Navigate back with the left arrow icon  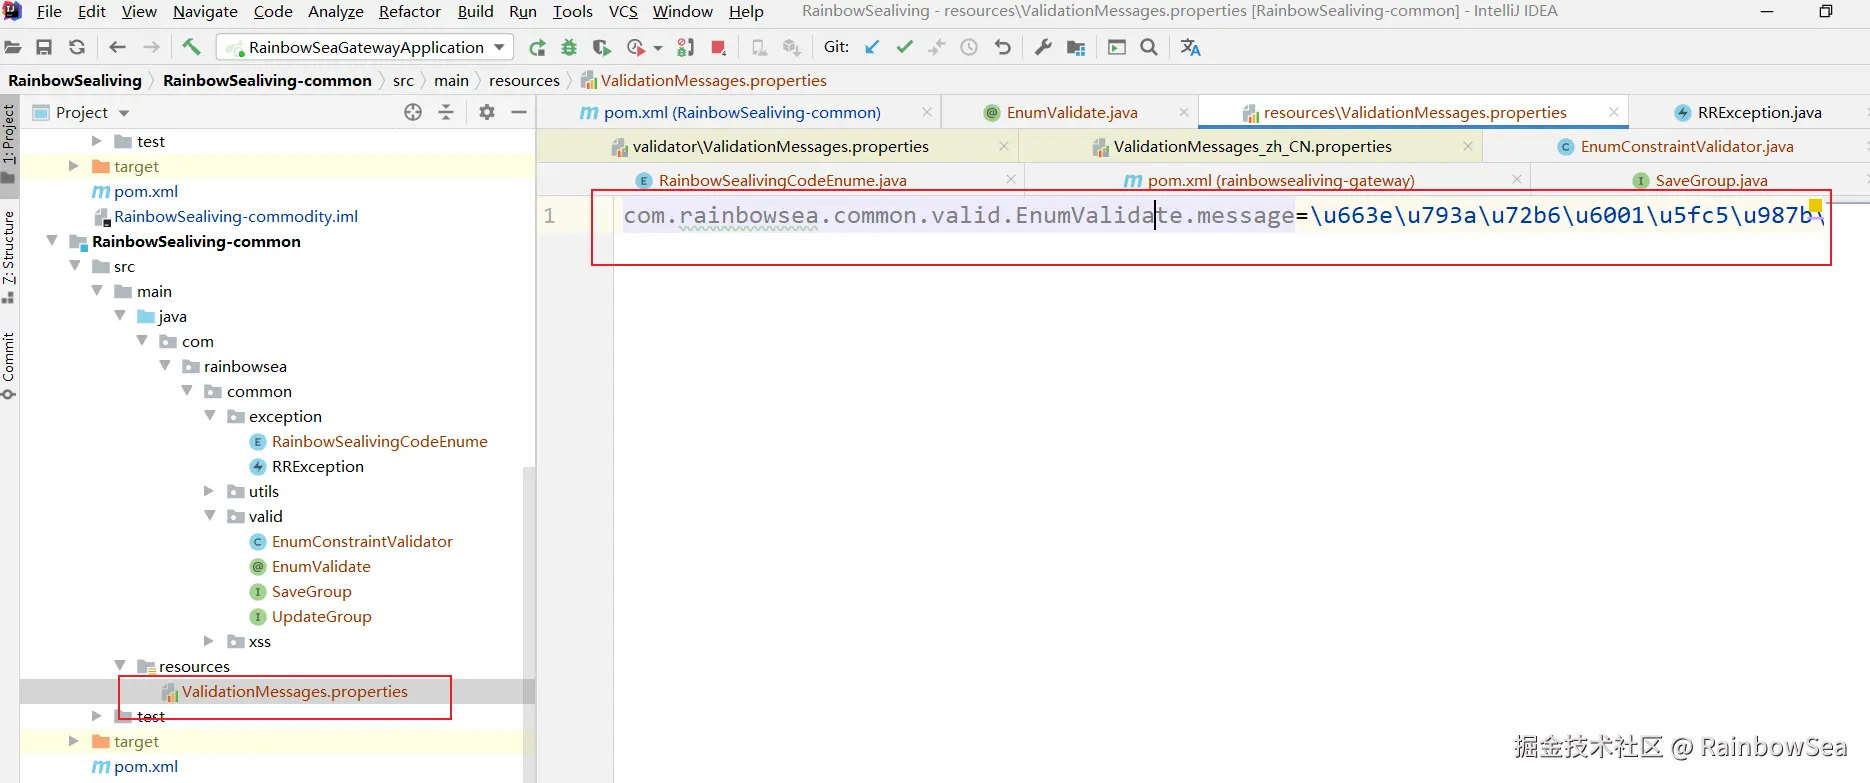tap(117, 47)
